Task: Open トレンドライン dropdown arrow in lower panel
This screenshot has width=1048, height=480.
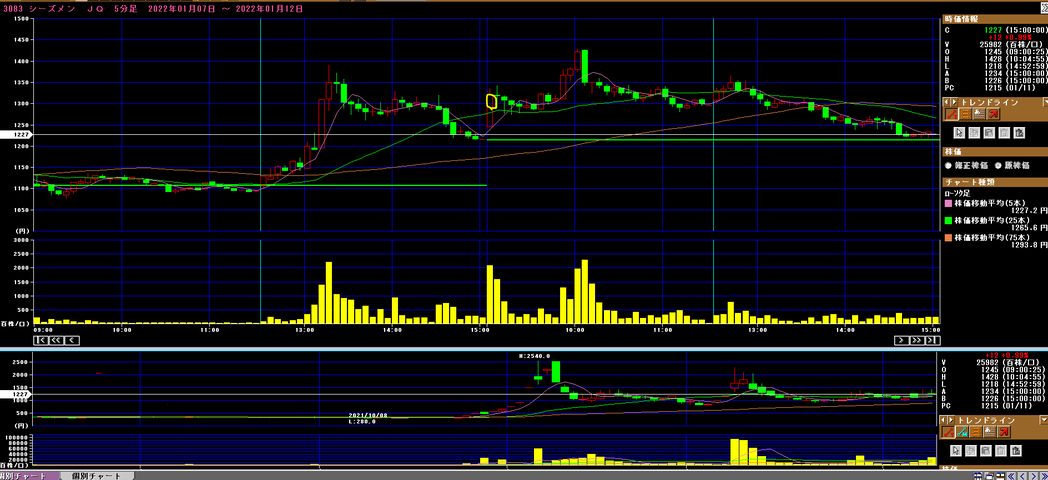Action: (x=1043, y=420)
